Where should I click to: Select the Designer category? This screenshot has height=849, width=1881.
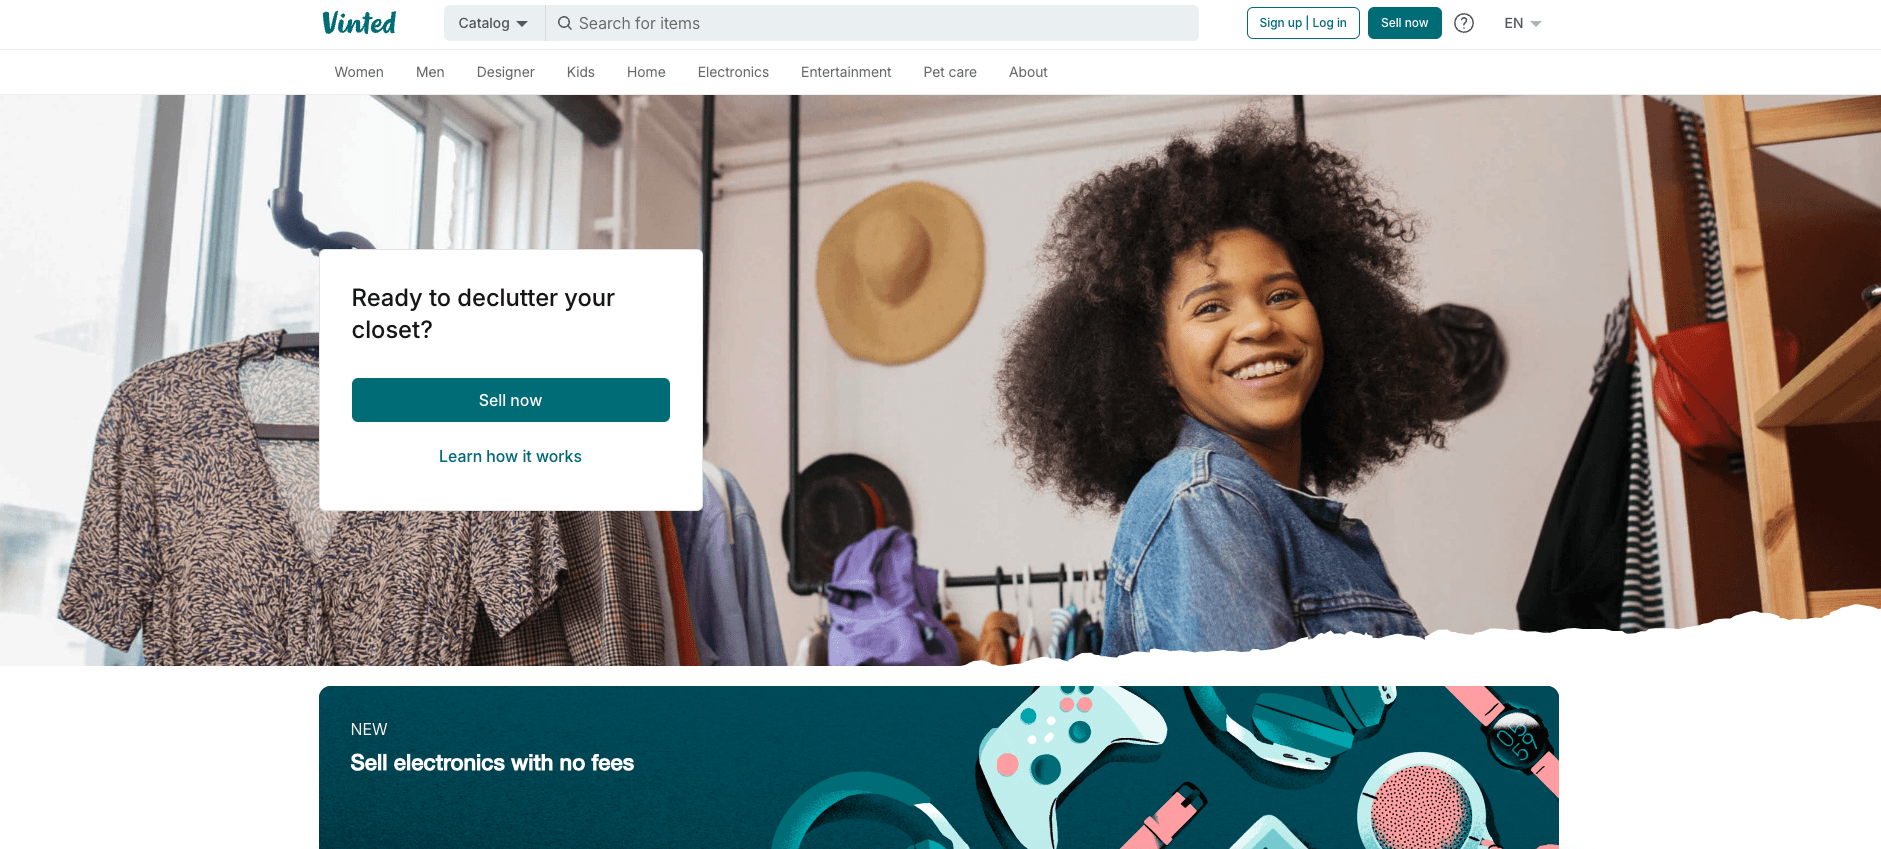click(505, 72)
